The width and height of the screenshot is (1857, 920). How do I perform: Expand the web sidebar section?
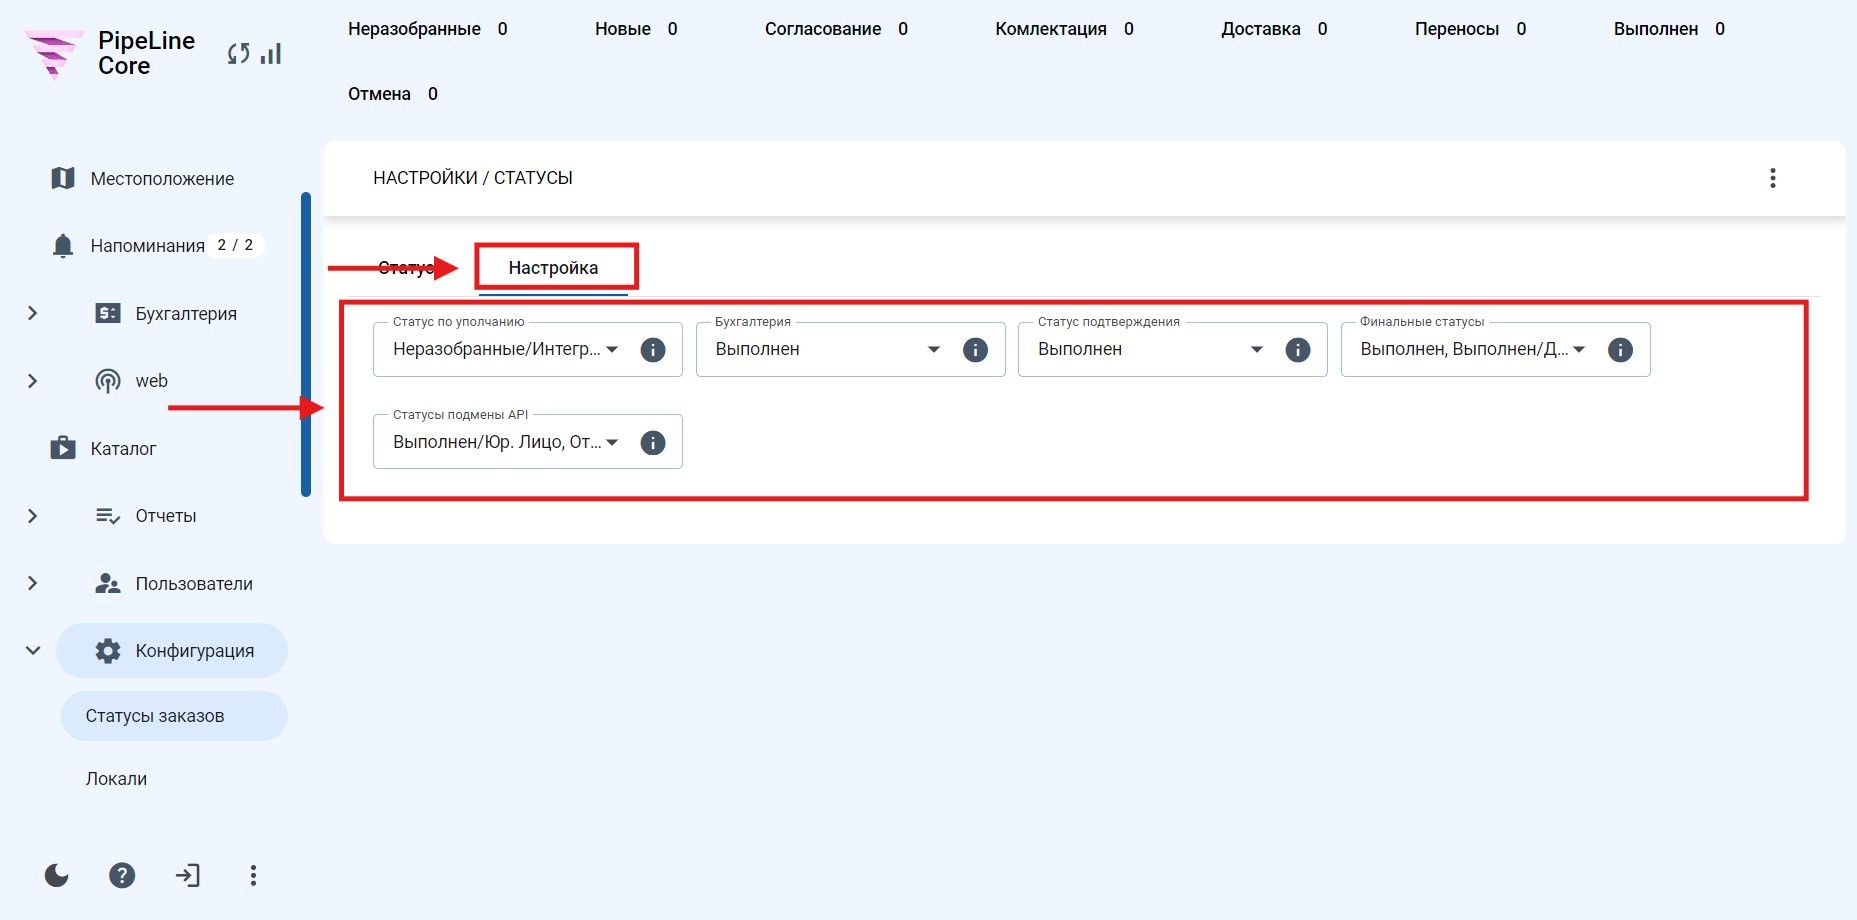(x=32, y=381)
